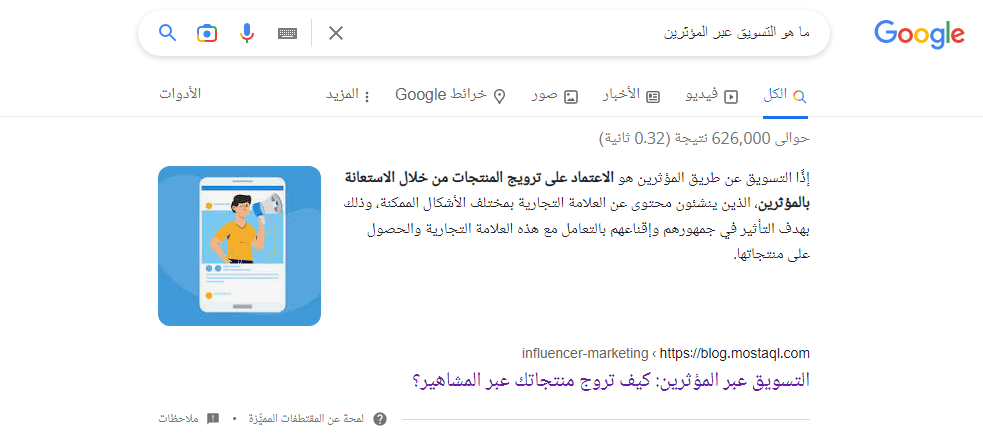Select the الكل (All) results tab
The height and width of the screenshot is (437, 983).
pos(783,96)
